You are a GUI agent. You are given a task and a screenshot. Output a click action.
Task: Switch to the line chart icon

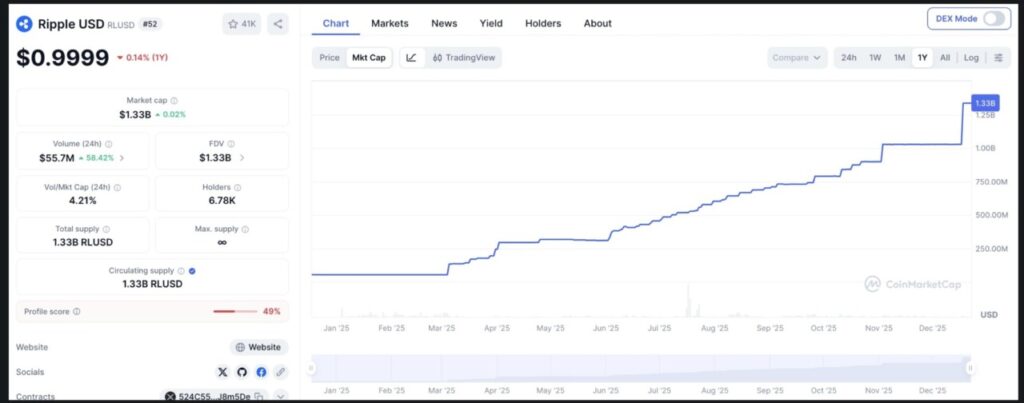tap(411, 58)
